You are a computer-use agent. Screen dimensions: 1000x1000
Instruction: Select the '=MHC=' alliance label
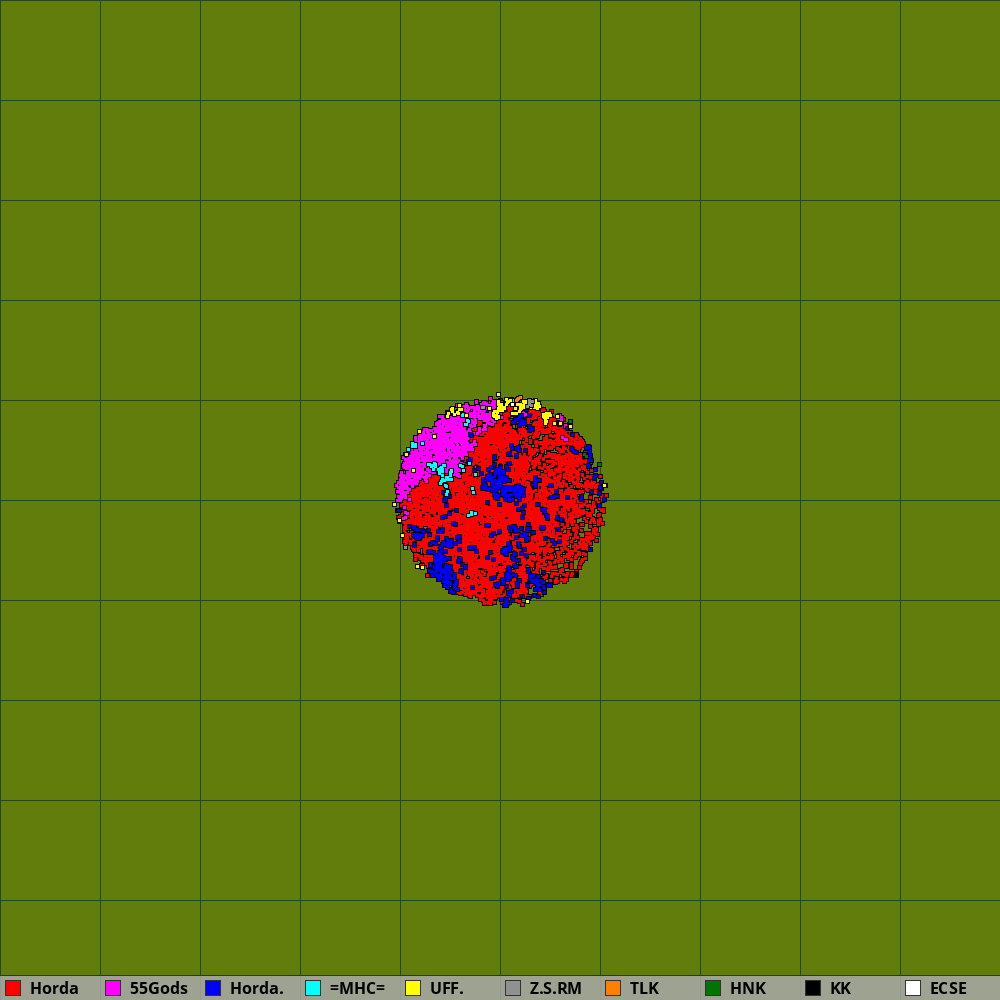click(358, 989)
